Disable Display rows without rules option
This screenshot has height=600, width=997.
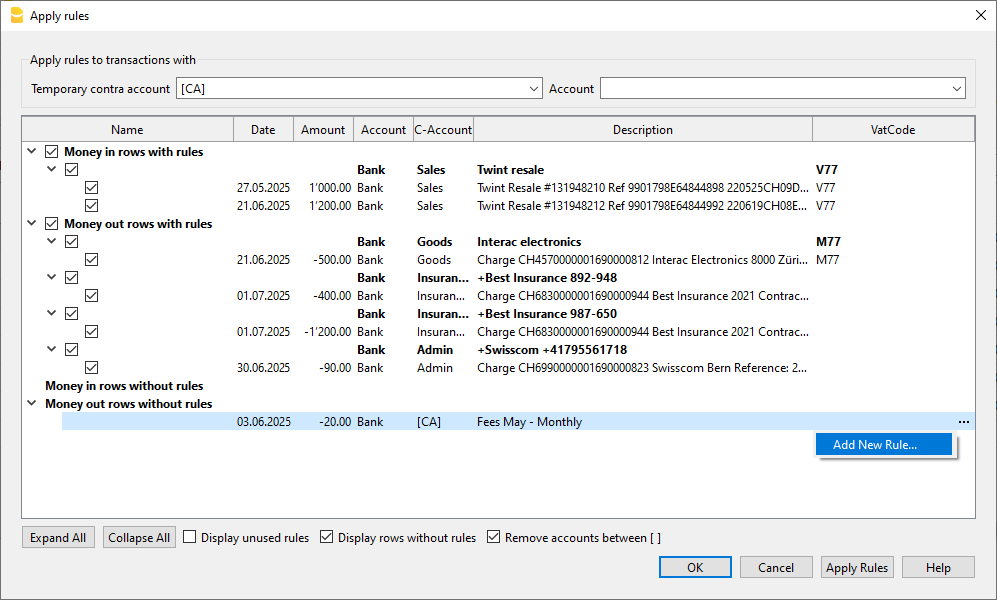click(326, 537)
